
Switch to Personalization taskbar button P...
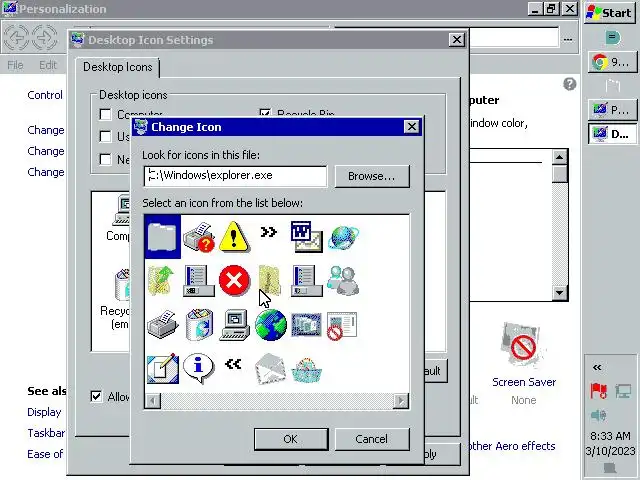[x=612, y=109]
